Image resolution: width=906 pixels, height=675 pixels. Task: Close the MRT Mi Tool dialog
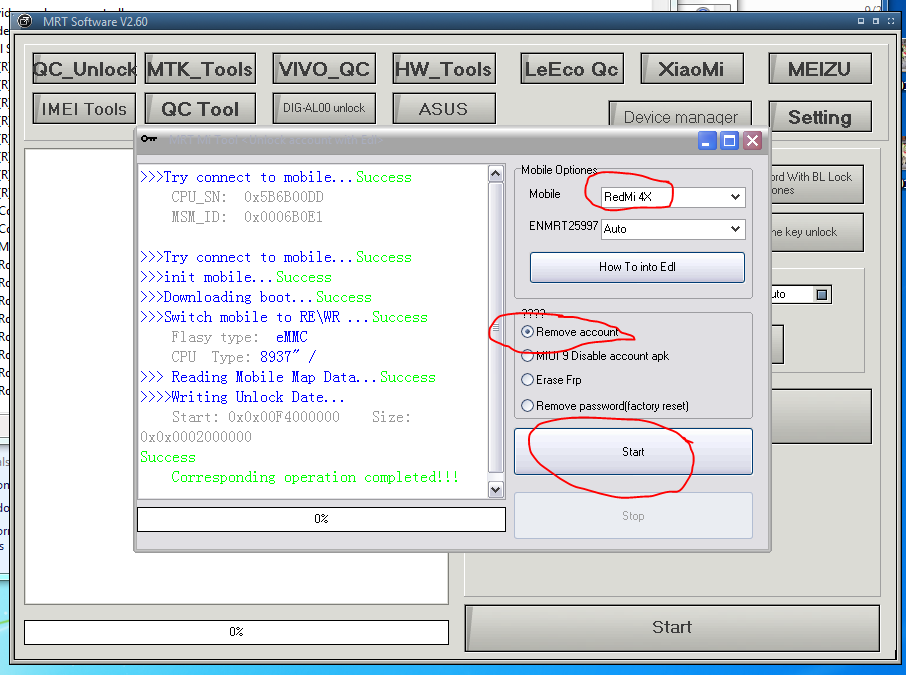752,140
